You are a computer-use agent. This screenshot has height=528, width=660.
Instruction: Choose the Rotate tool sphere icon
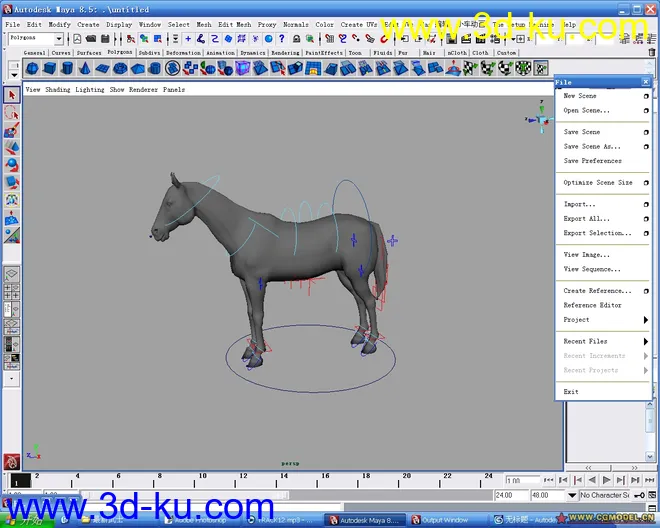(x=12, y=165)
